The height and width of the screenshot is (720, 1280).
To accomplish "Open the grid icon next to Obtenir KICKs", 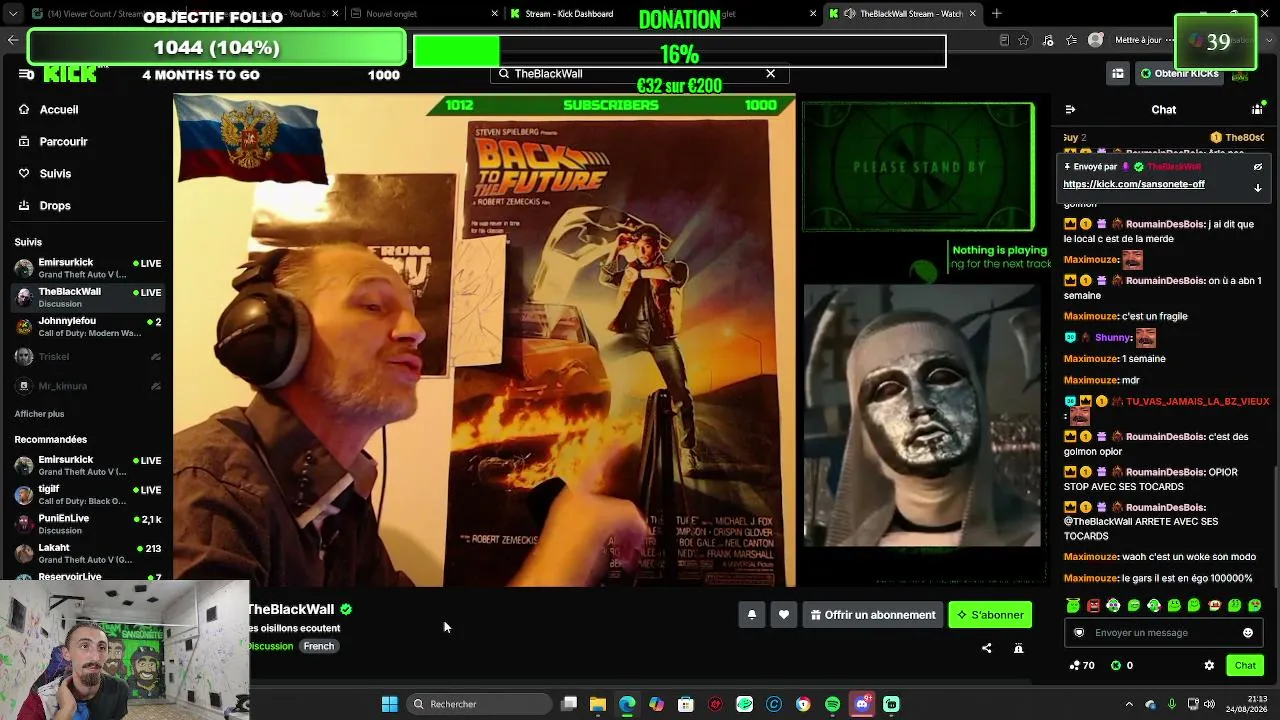I will pyautogui.click(x=1117, y=73).
